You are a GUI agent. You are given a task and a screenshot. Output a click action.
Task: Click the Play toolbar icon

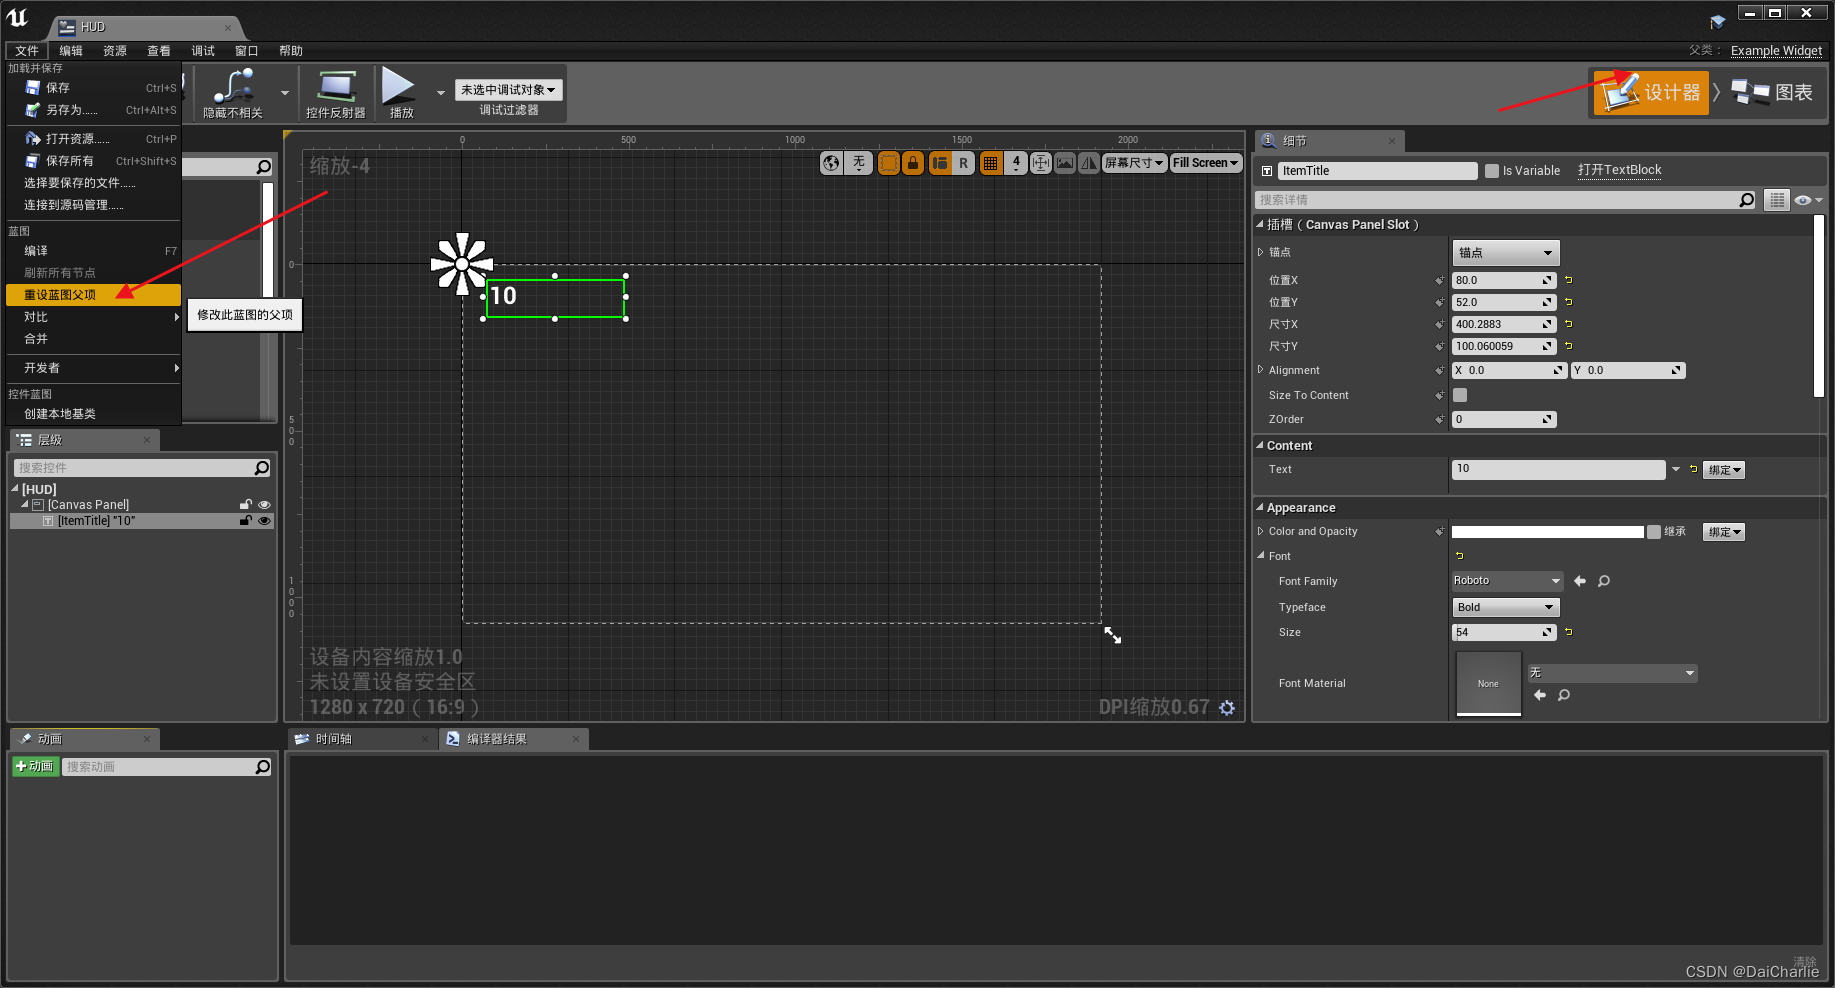point(399,93)
